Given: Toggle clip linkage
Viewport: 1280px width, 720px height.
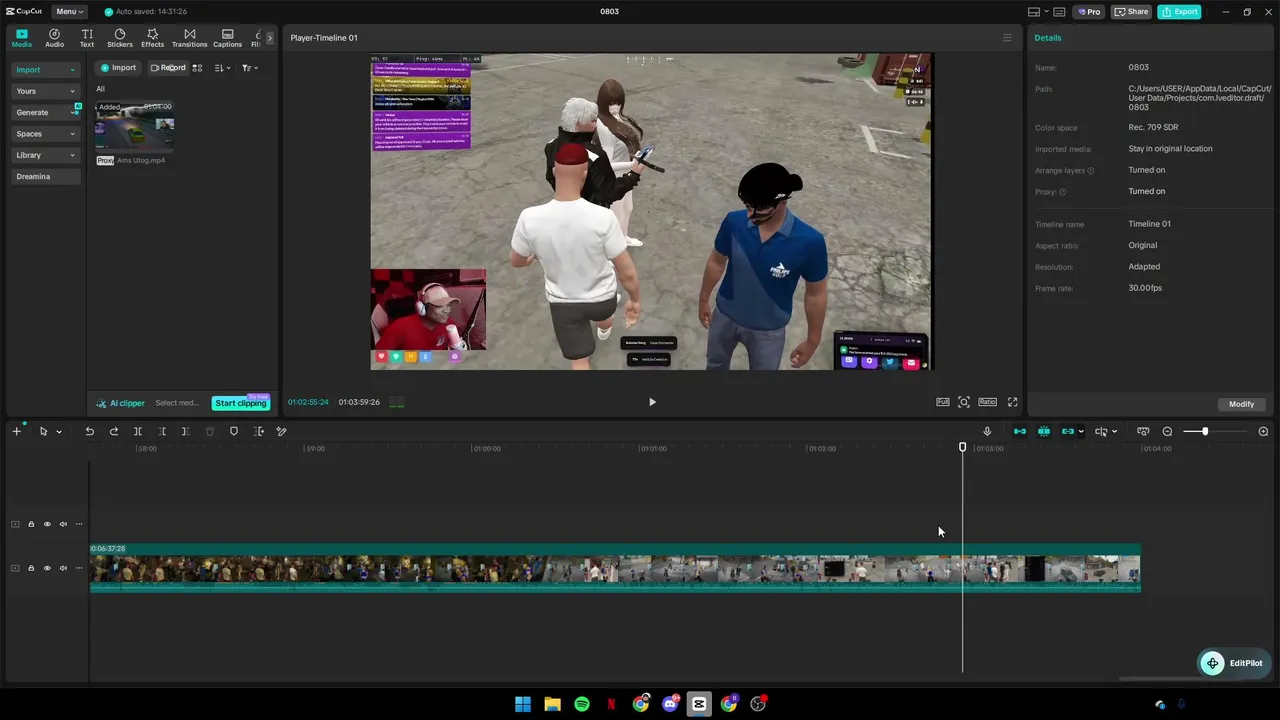Looking at the screenshot, I should 1068,431.
